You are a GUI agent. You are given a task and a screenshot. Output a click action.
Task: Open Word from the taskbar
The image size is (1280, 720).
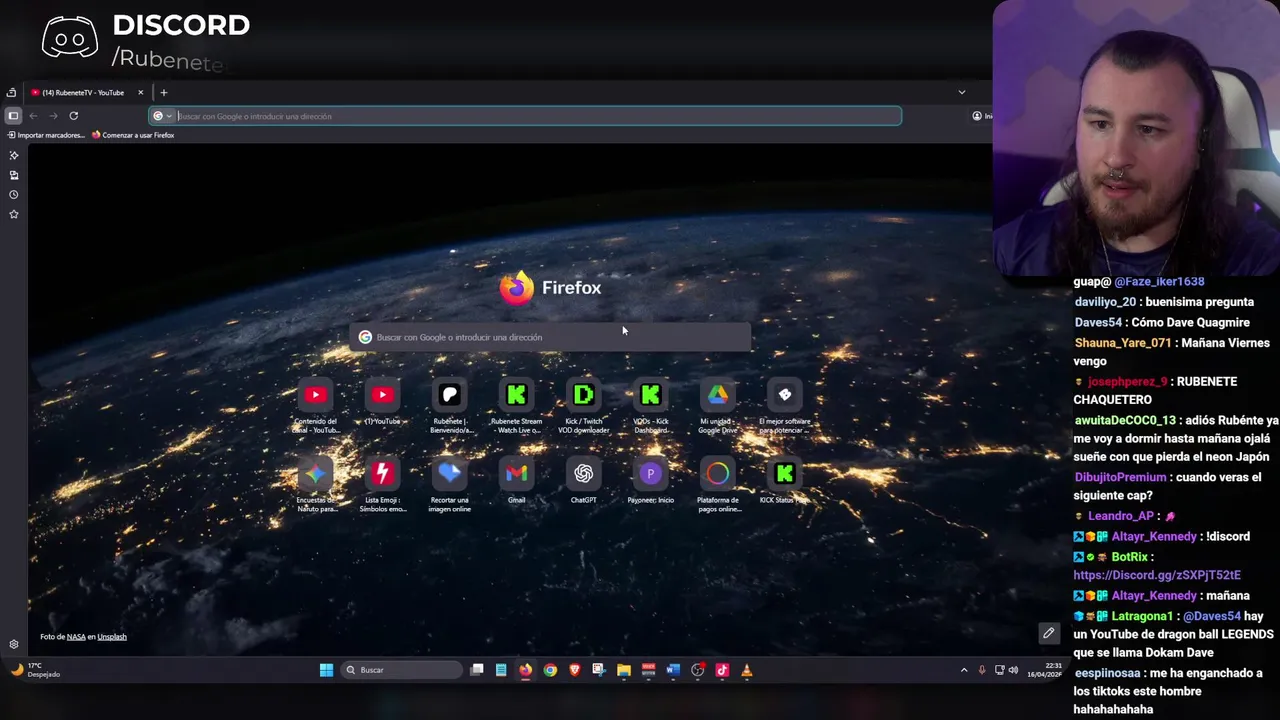[x=673, y=670]
